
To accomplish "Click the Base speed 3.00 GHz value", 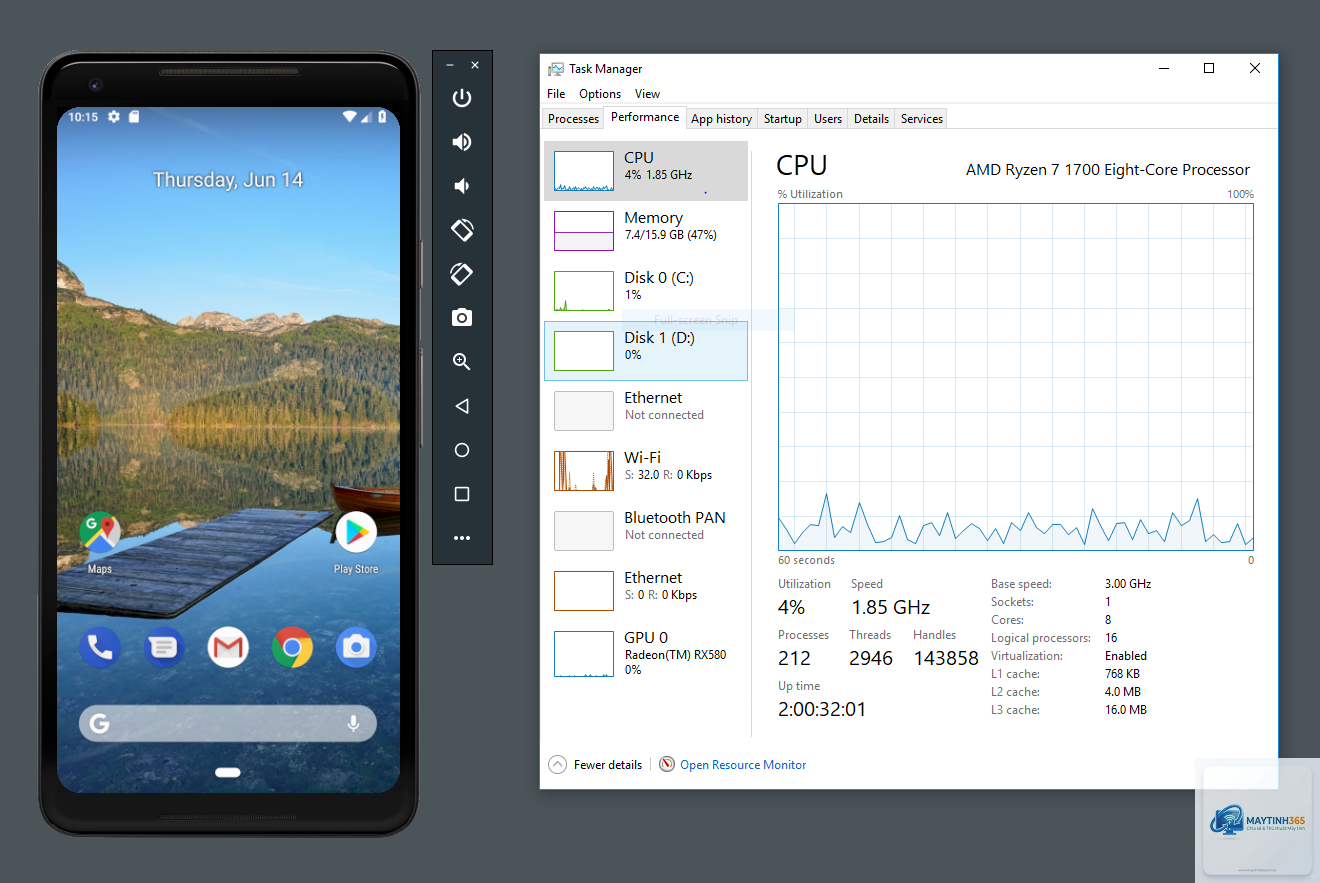I will click(x=1128, y=584).
